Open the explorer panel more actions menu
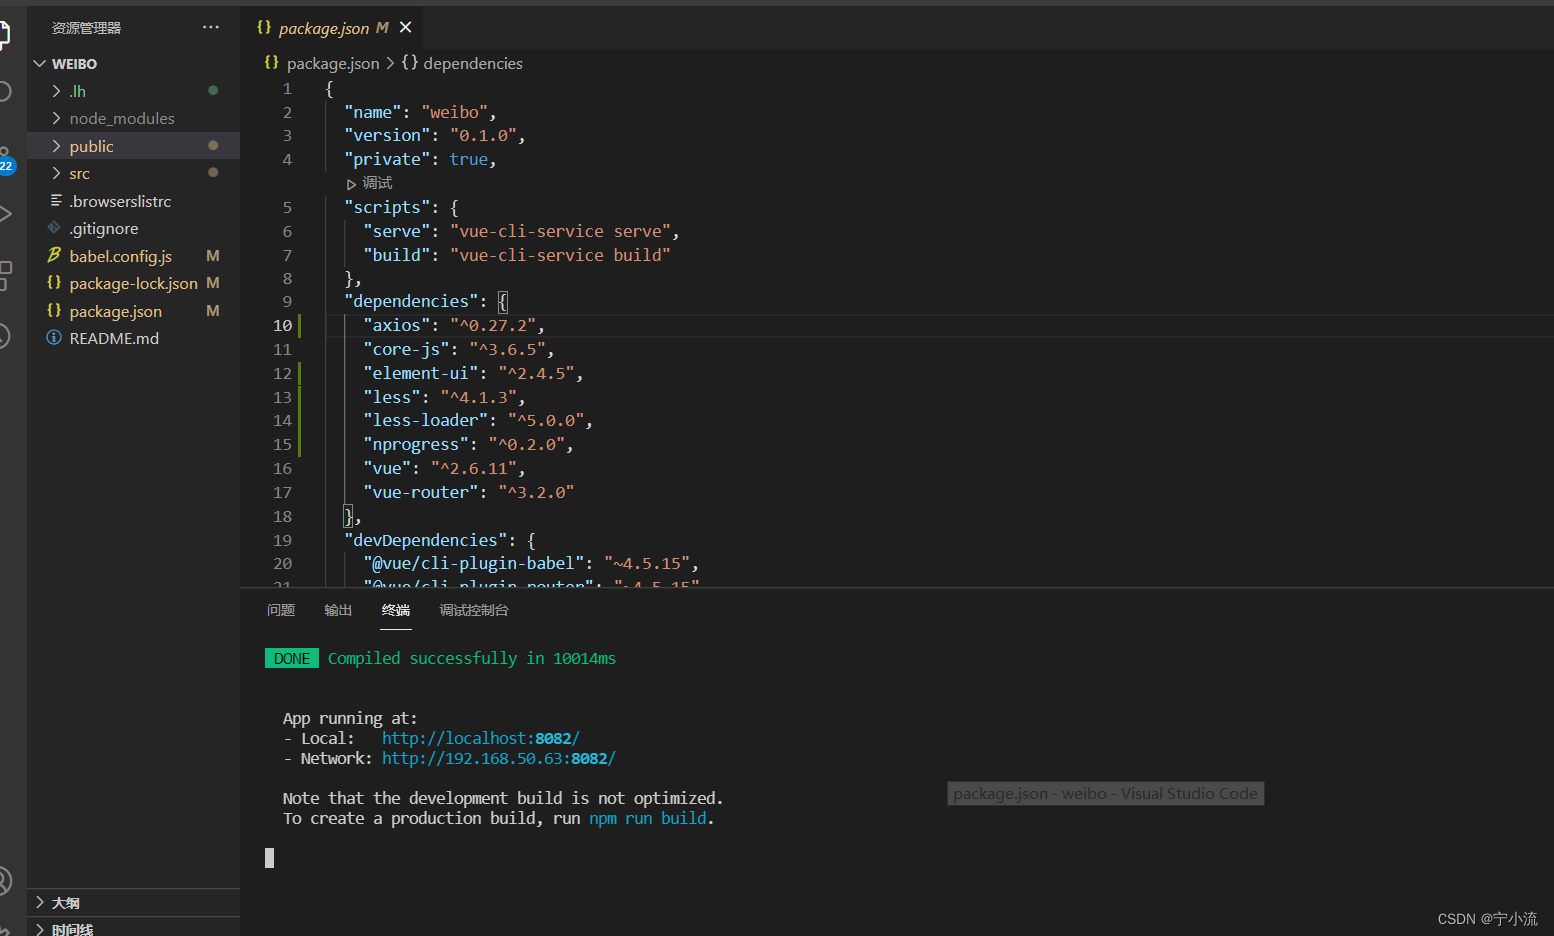 210,28
